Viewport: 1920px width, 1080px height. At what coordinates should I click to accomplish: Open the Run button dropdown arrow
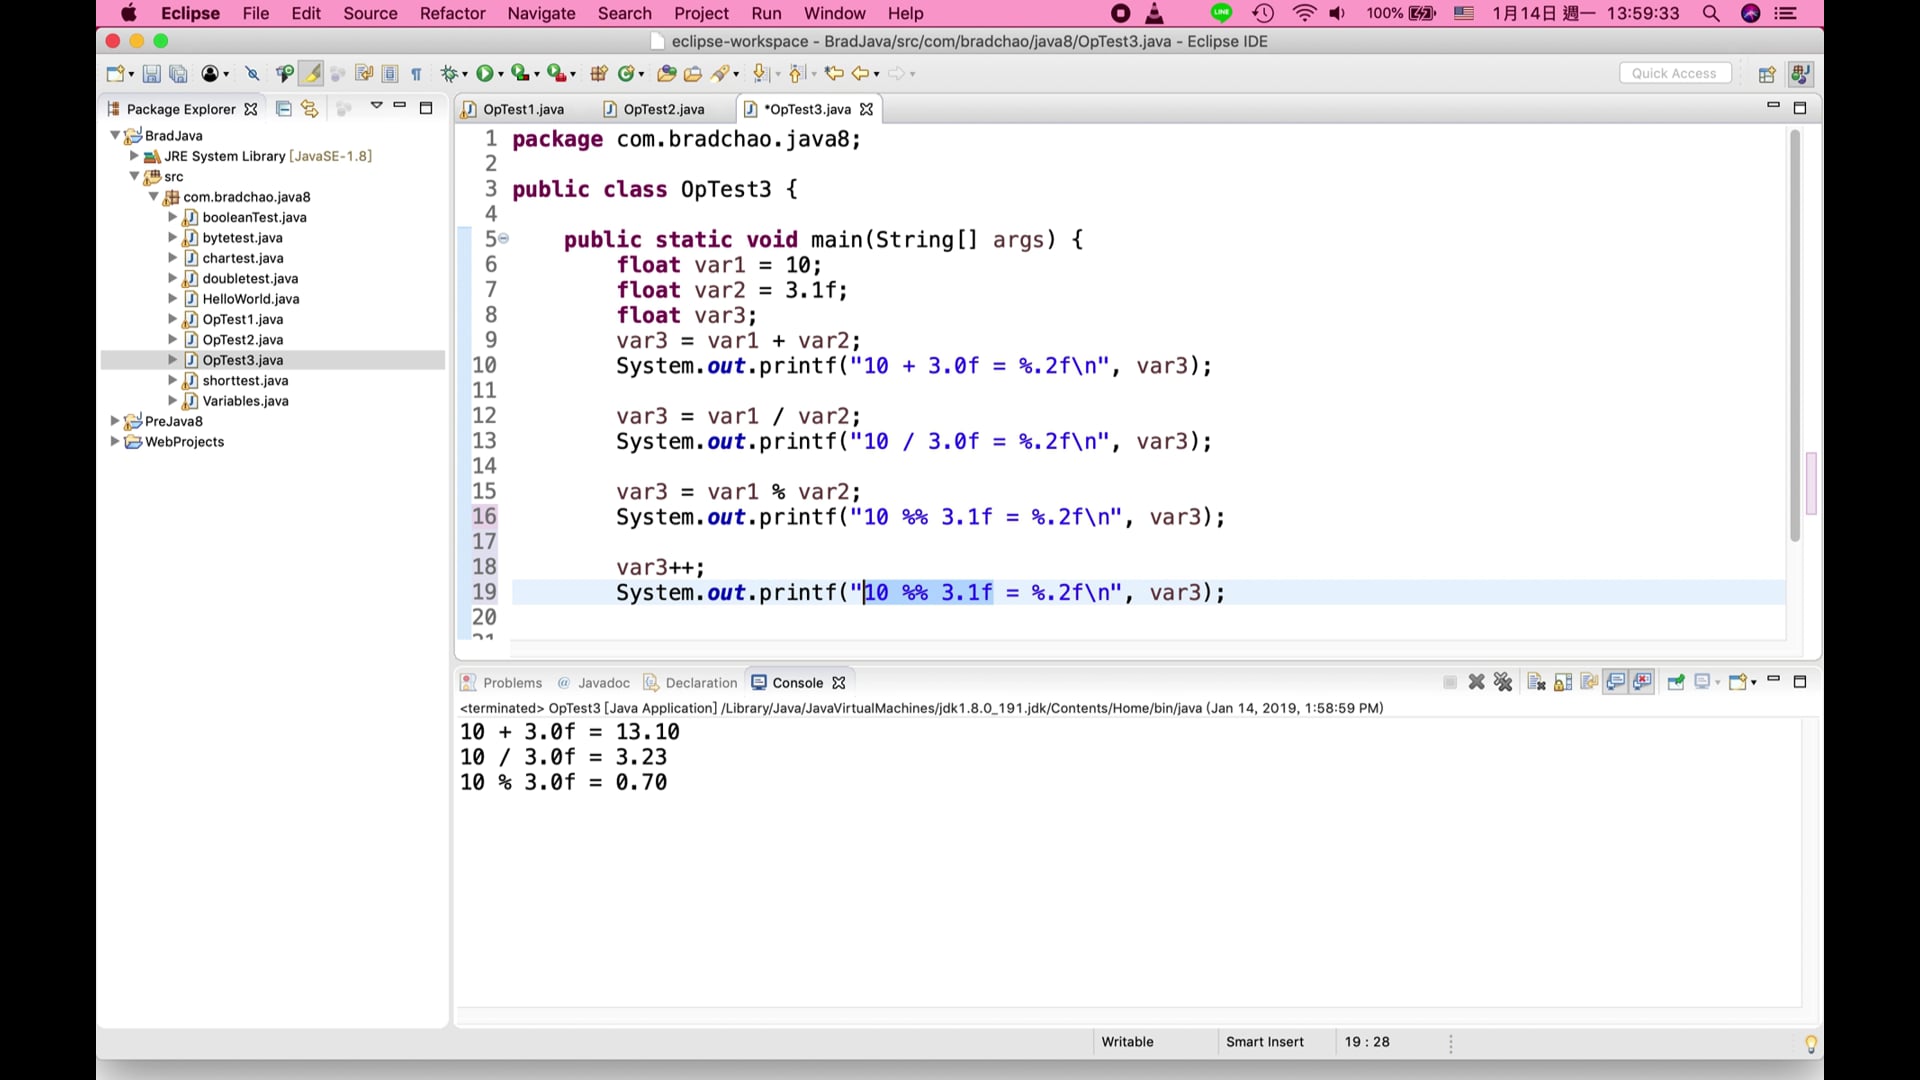click(x=500, y=73)
